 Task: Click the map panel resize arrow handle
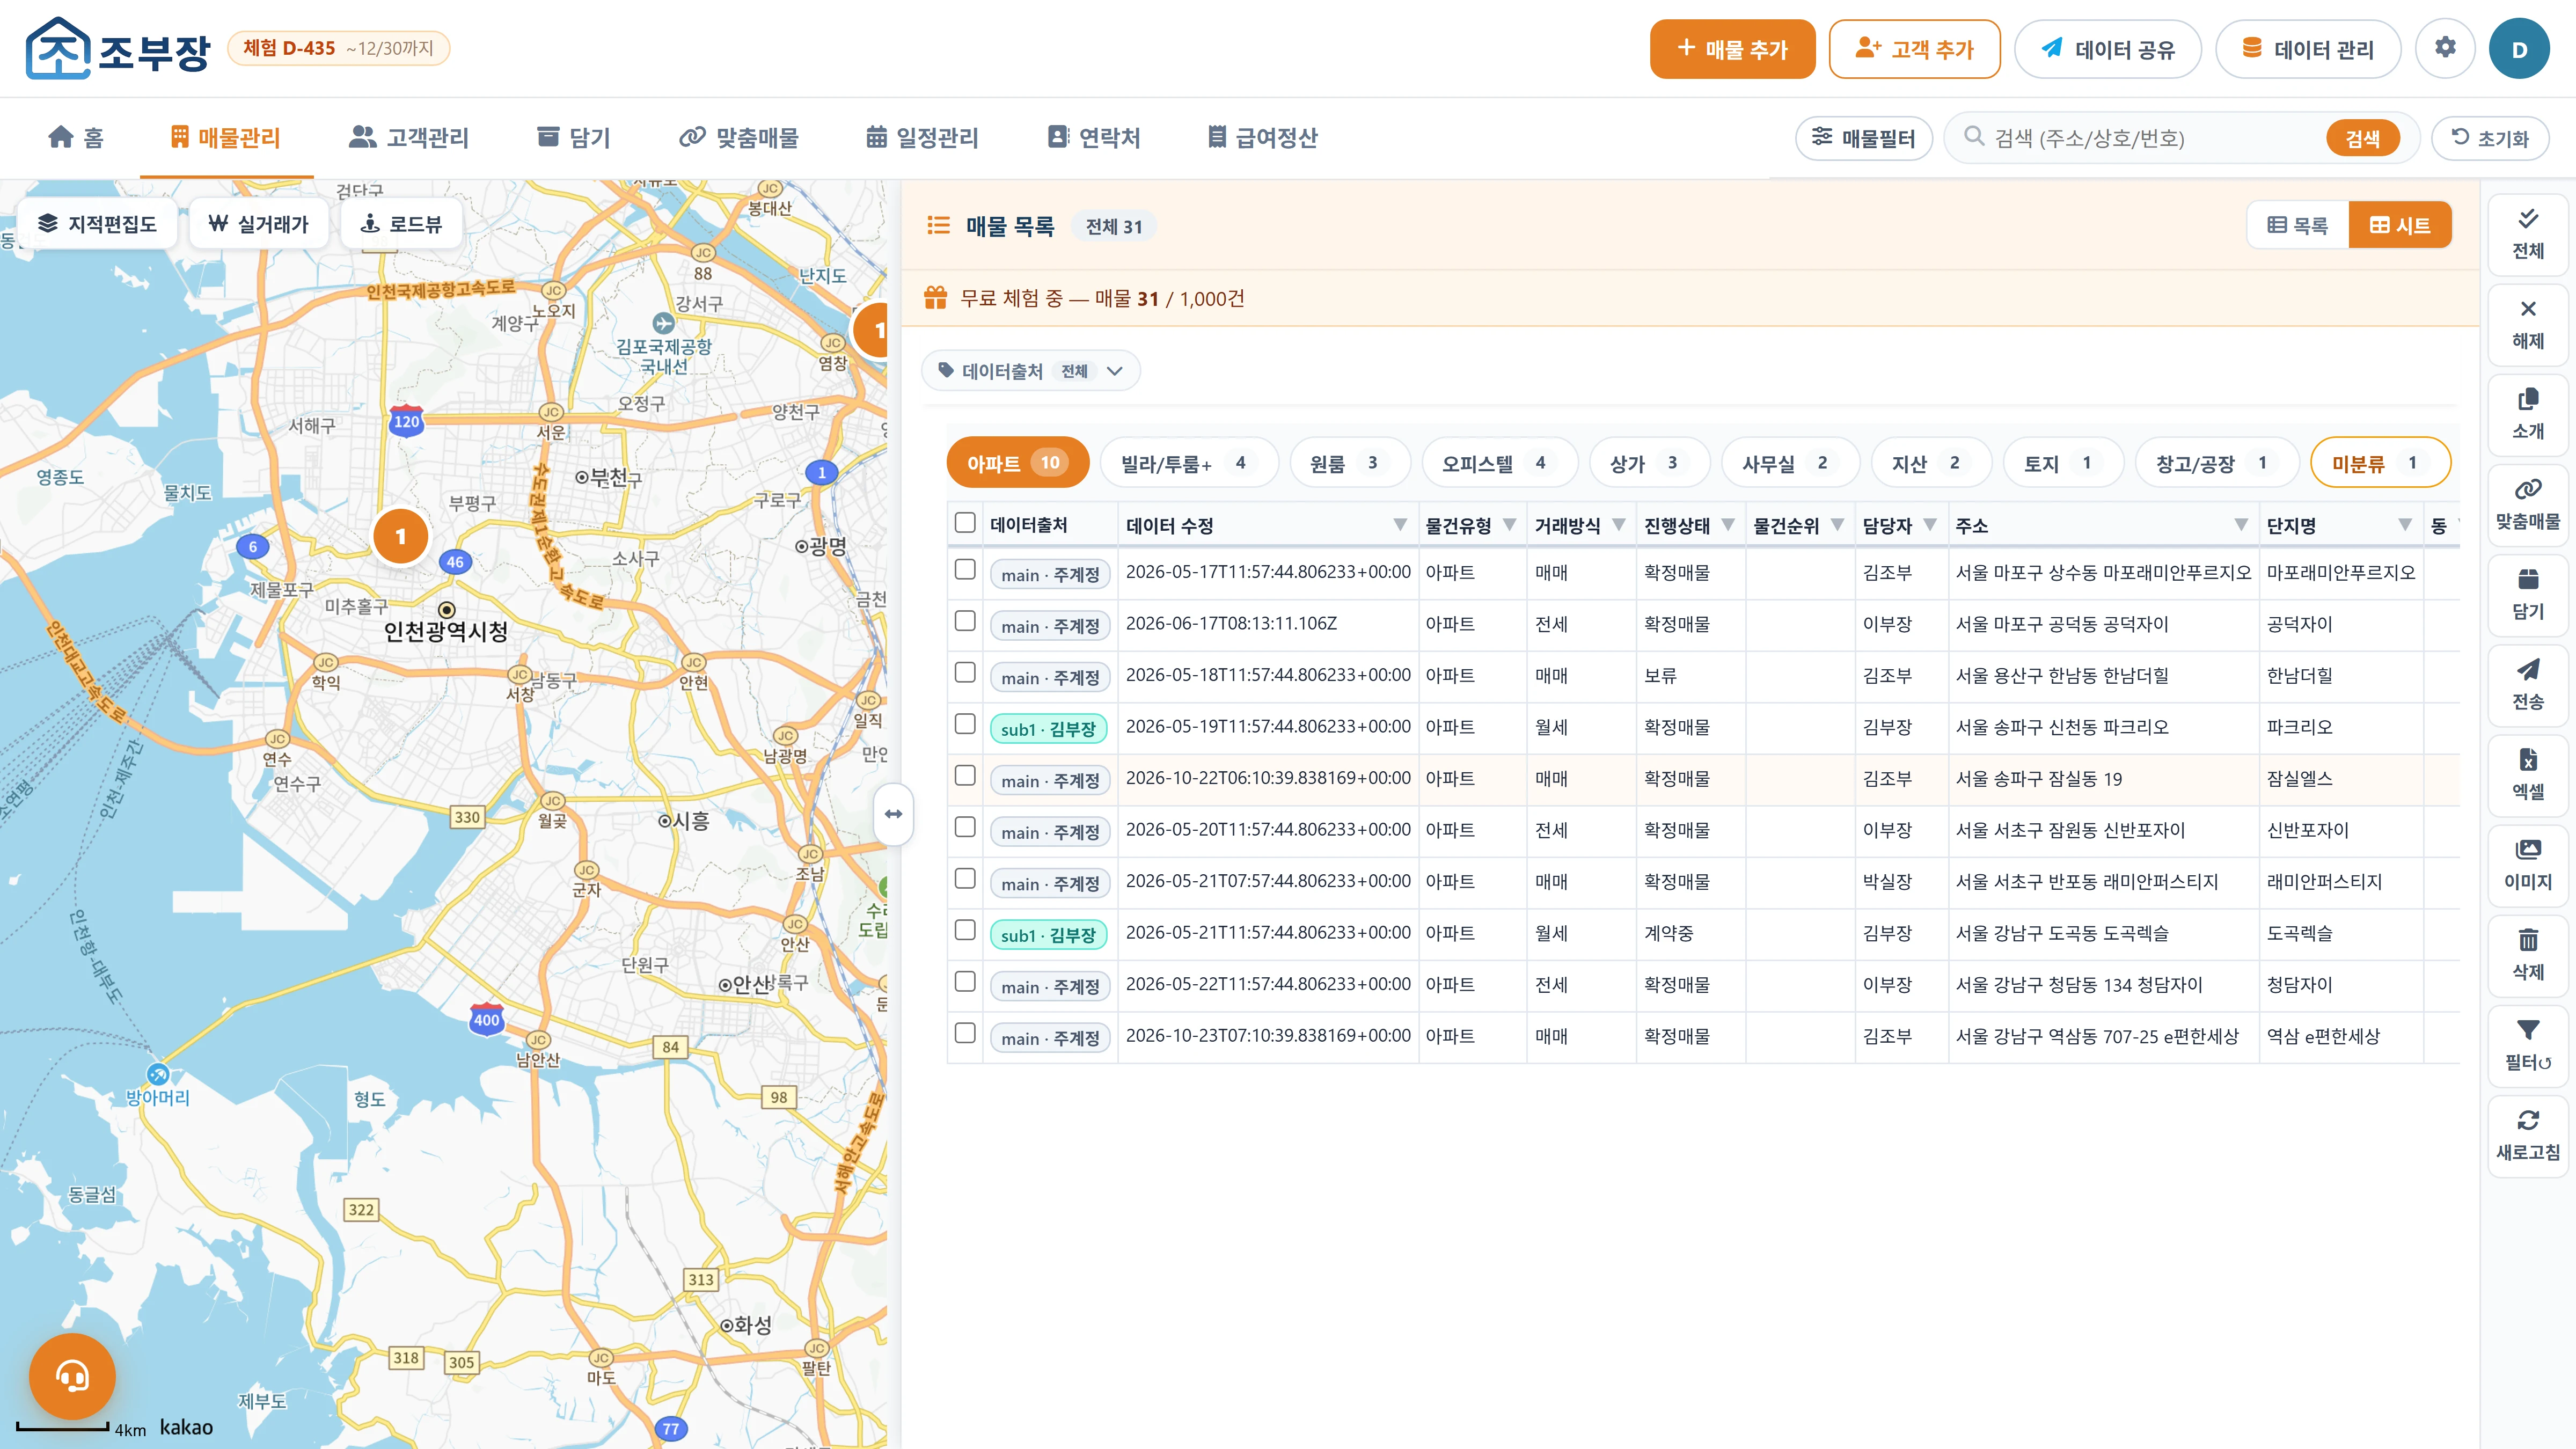click(893, 814)
